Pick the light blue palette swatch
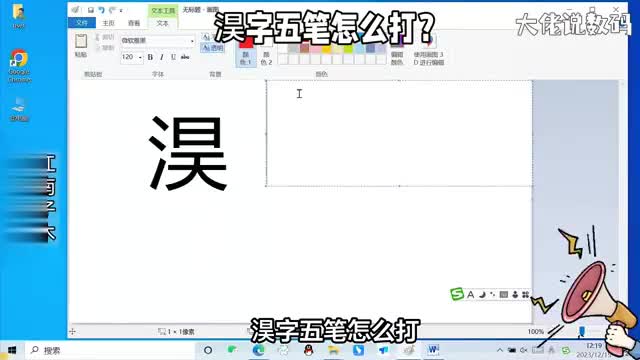 point(359,49)
